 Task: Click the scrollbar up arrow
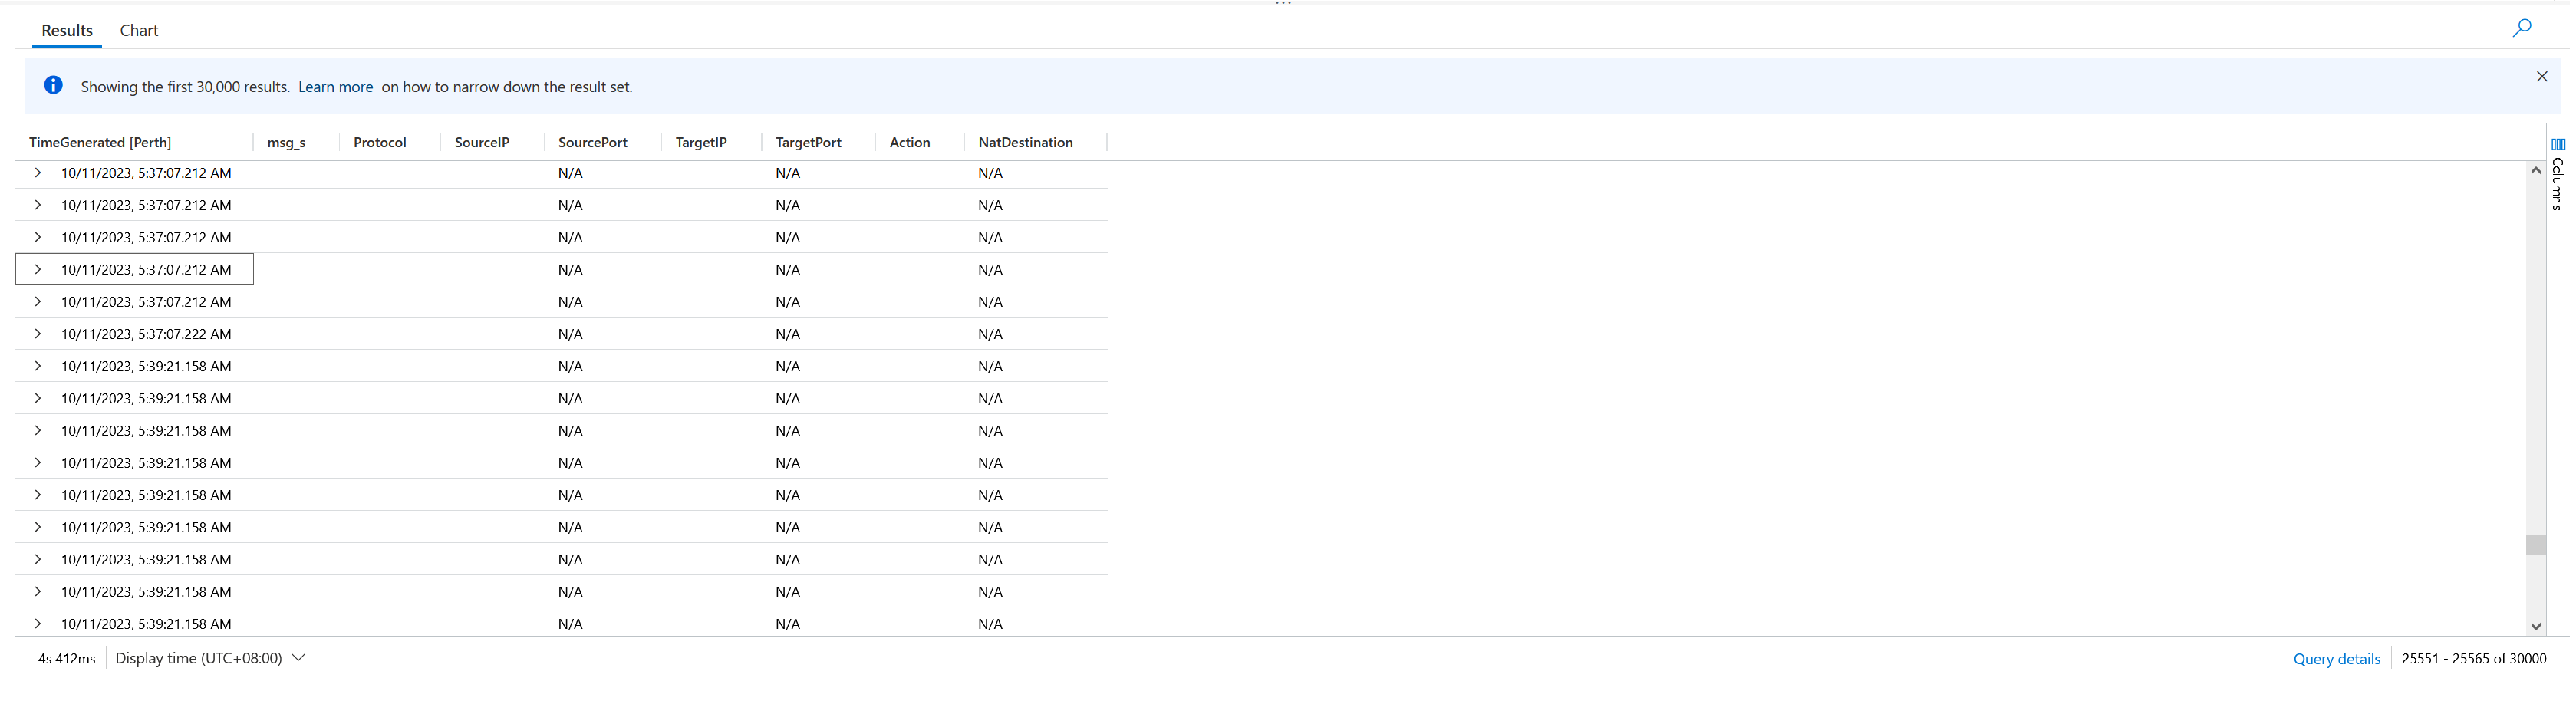2535,171
